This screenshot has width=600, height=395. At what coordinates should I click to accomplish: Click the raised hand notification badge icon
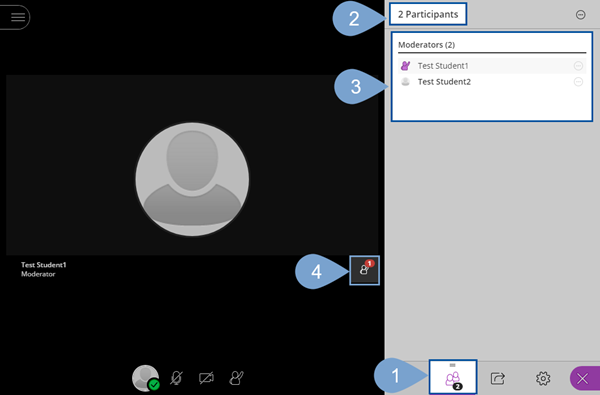364,270
